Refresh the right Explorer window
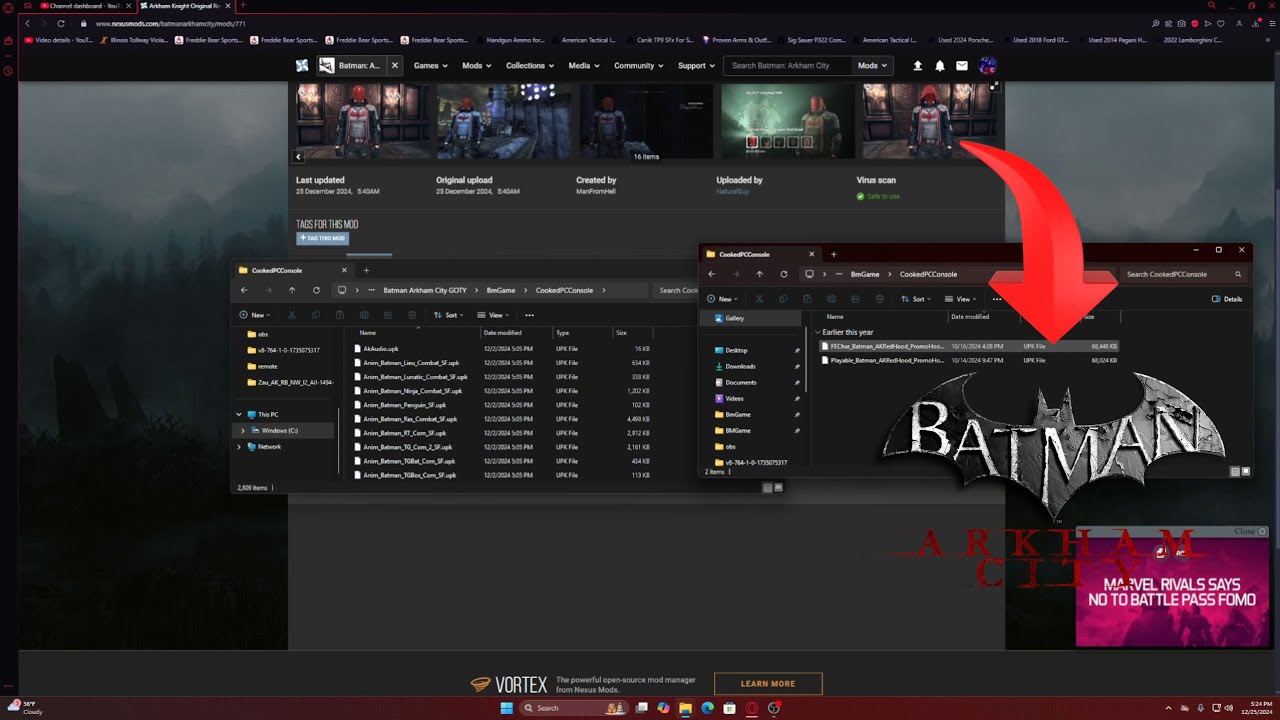 (784, 274)
